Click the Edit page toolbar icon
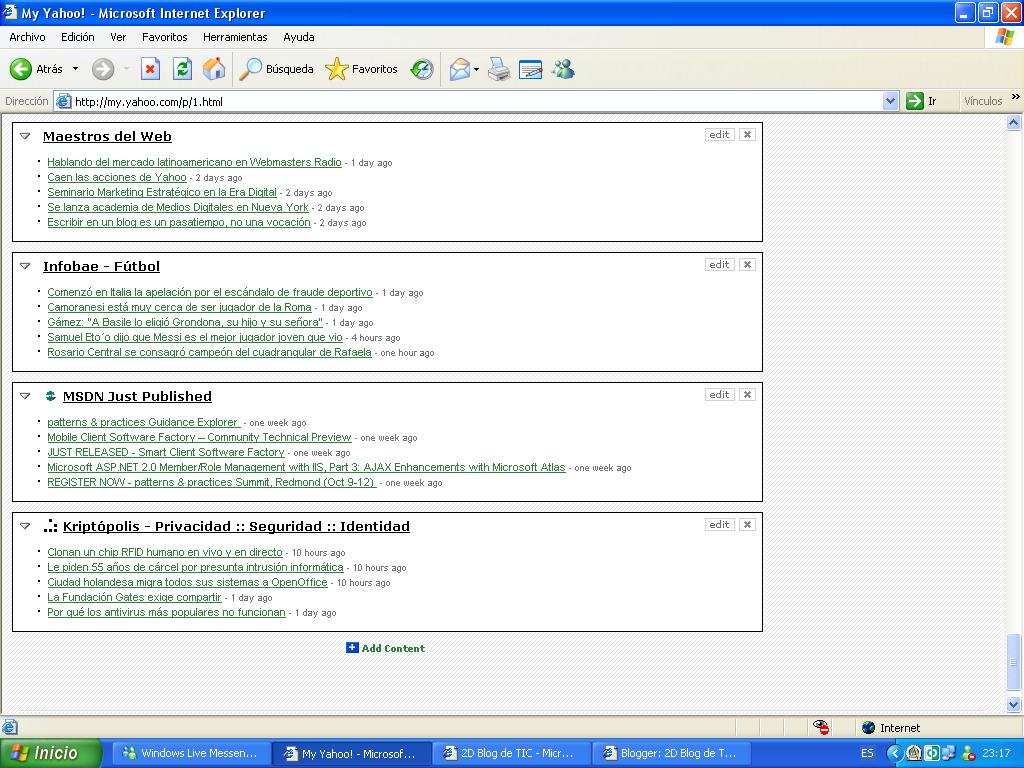The width and height of the screenshot is (1024, 768). click(x=530, y=69)
